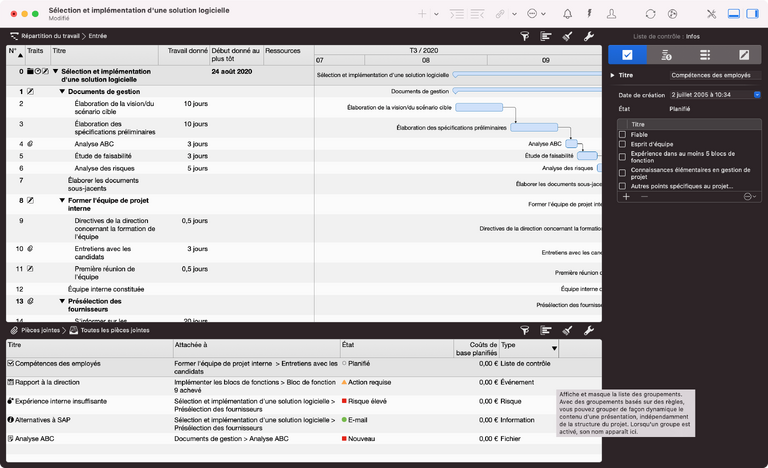
Task: Click the wrench settings icon above Gantt
Action: 588,35
